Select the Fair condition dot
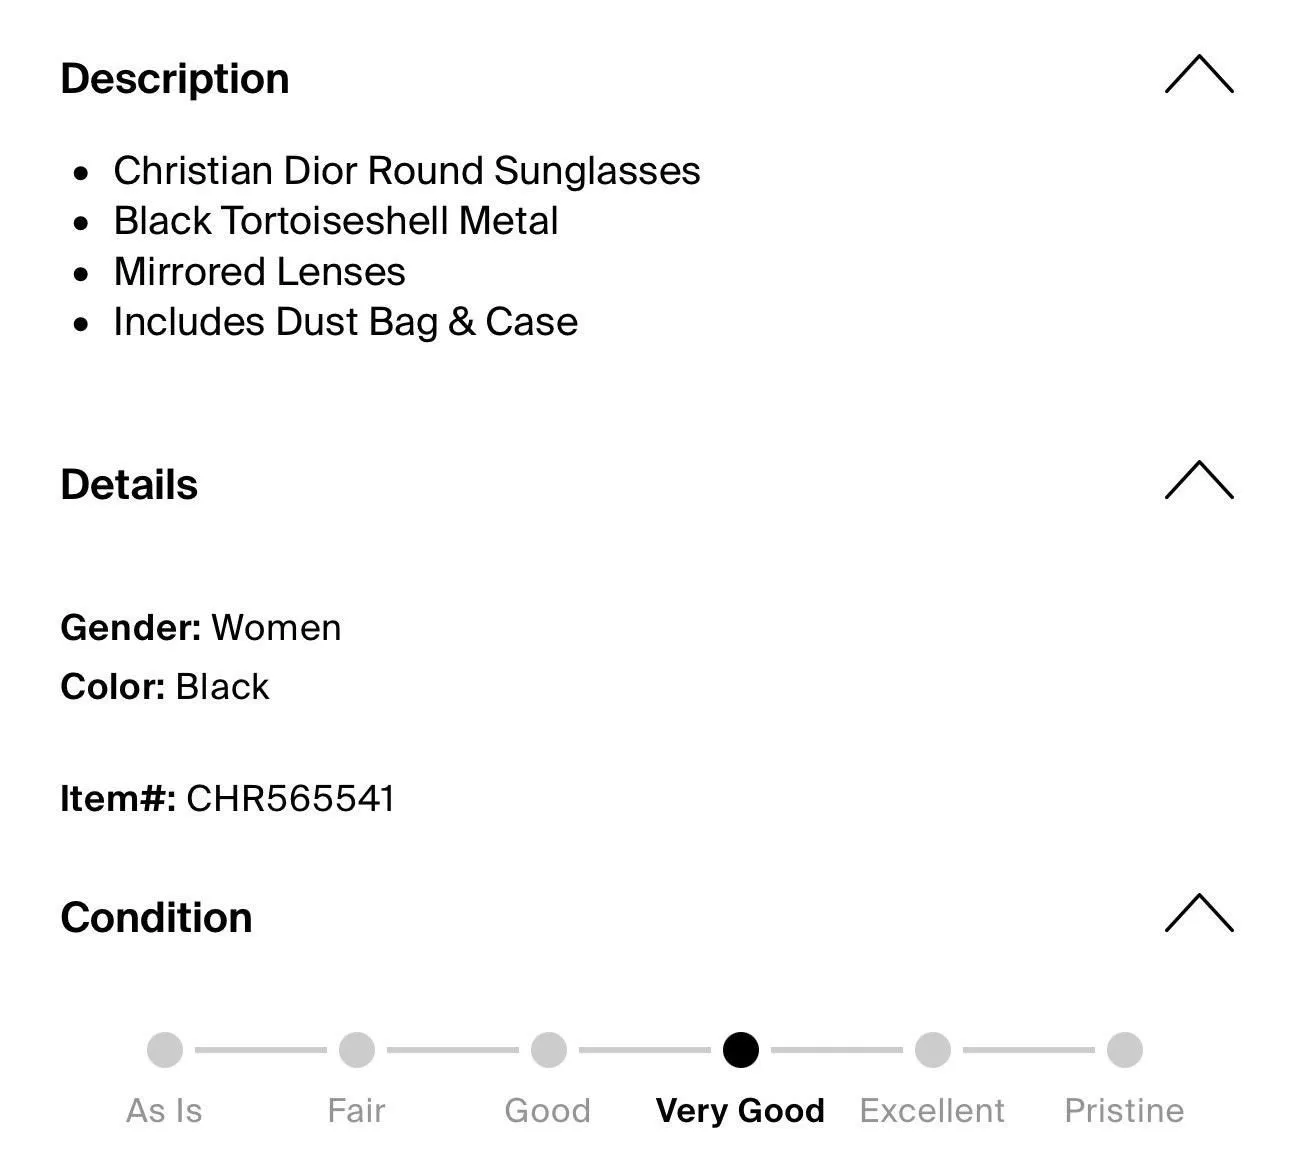Screen dimensions: 1290x1161 pos(357,1050)
